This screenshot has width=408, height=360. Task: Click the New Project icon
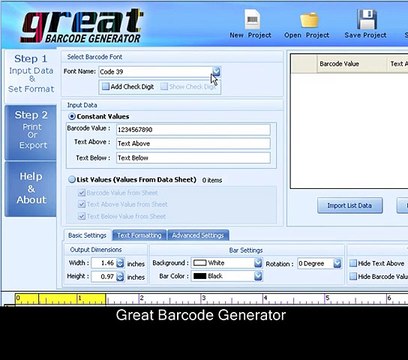pos(252,20)
